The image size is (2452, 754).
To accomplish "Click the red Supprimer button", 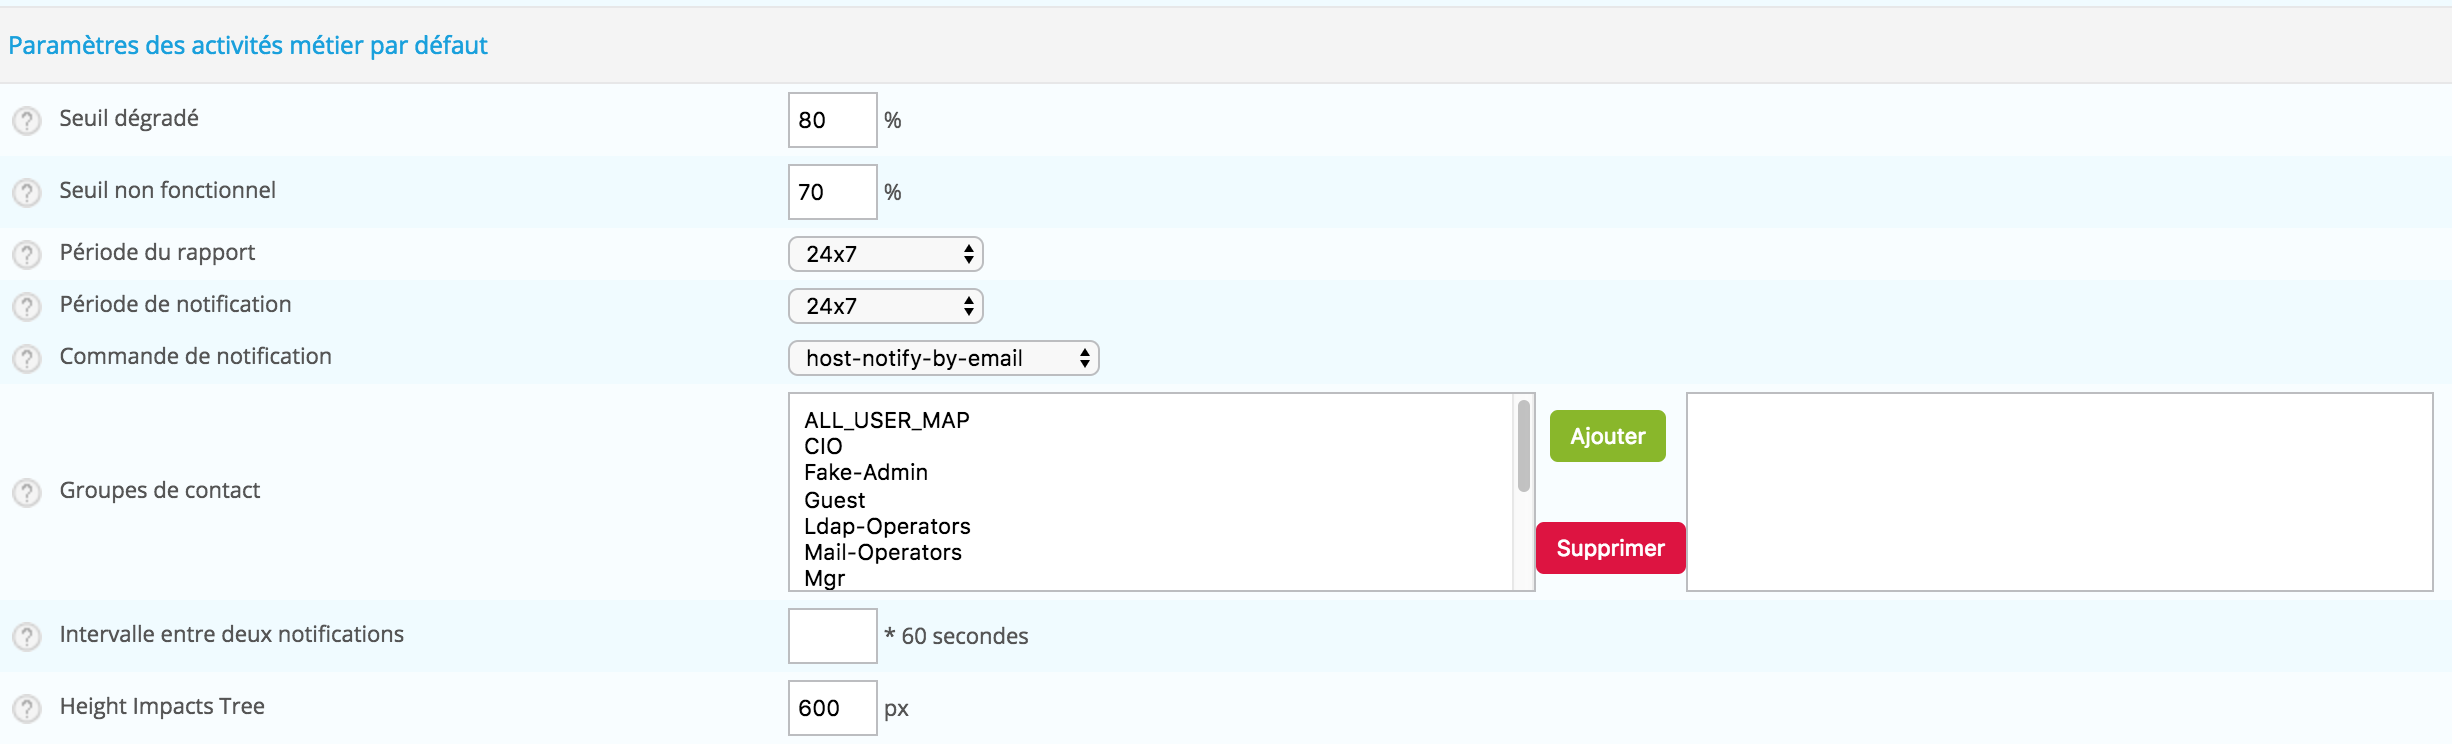I will [1611, 548].
